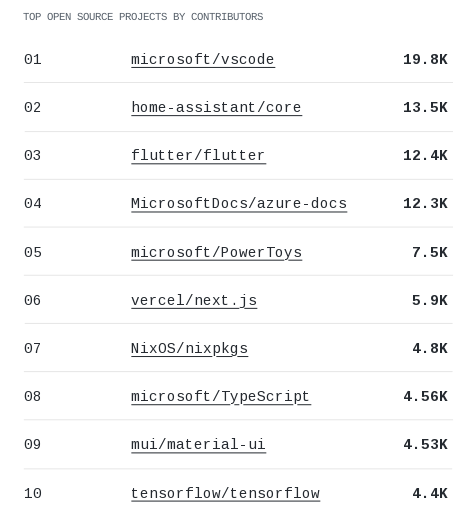Image resolution: width=469 pixels, height=523 pixels.
Task: Open MicrosoftDocs/azure-docs link
Action: point(239,204)
